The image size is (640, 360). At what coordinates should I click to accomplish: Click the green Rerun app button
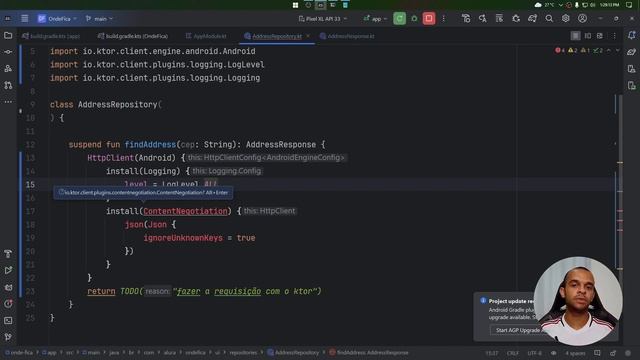[x=399, y=18]
